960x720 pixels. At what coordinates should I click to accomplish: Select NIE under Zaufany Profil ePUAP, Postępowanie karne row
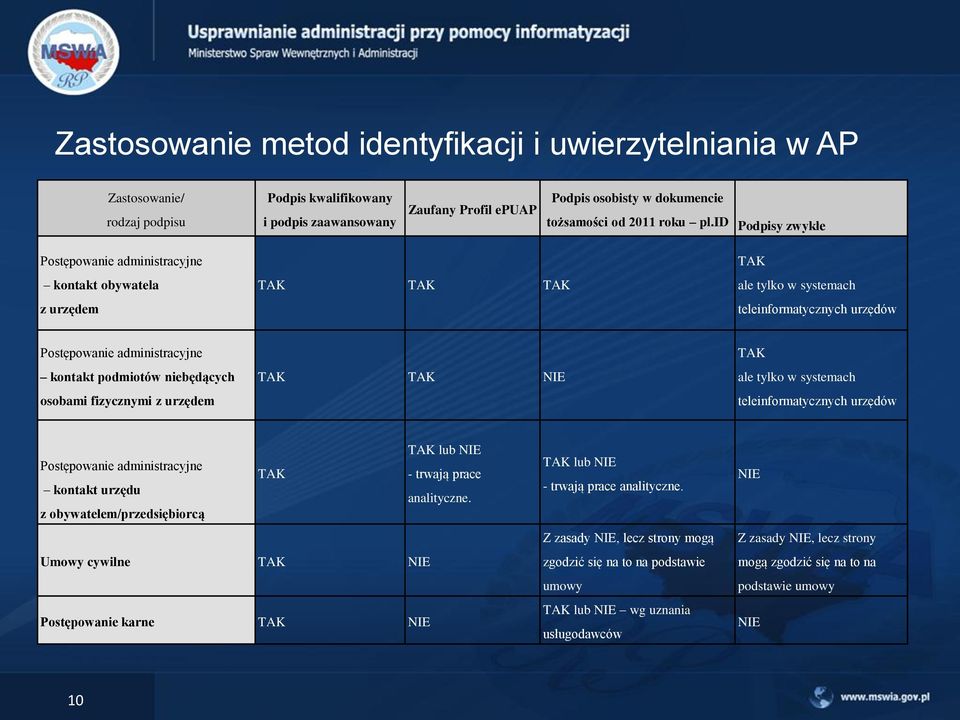click(x=419, y=622)
